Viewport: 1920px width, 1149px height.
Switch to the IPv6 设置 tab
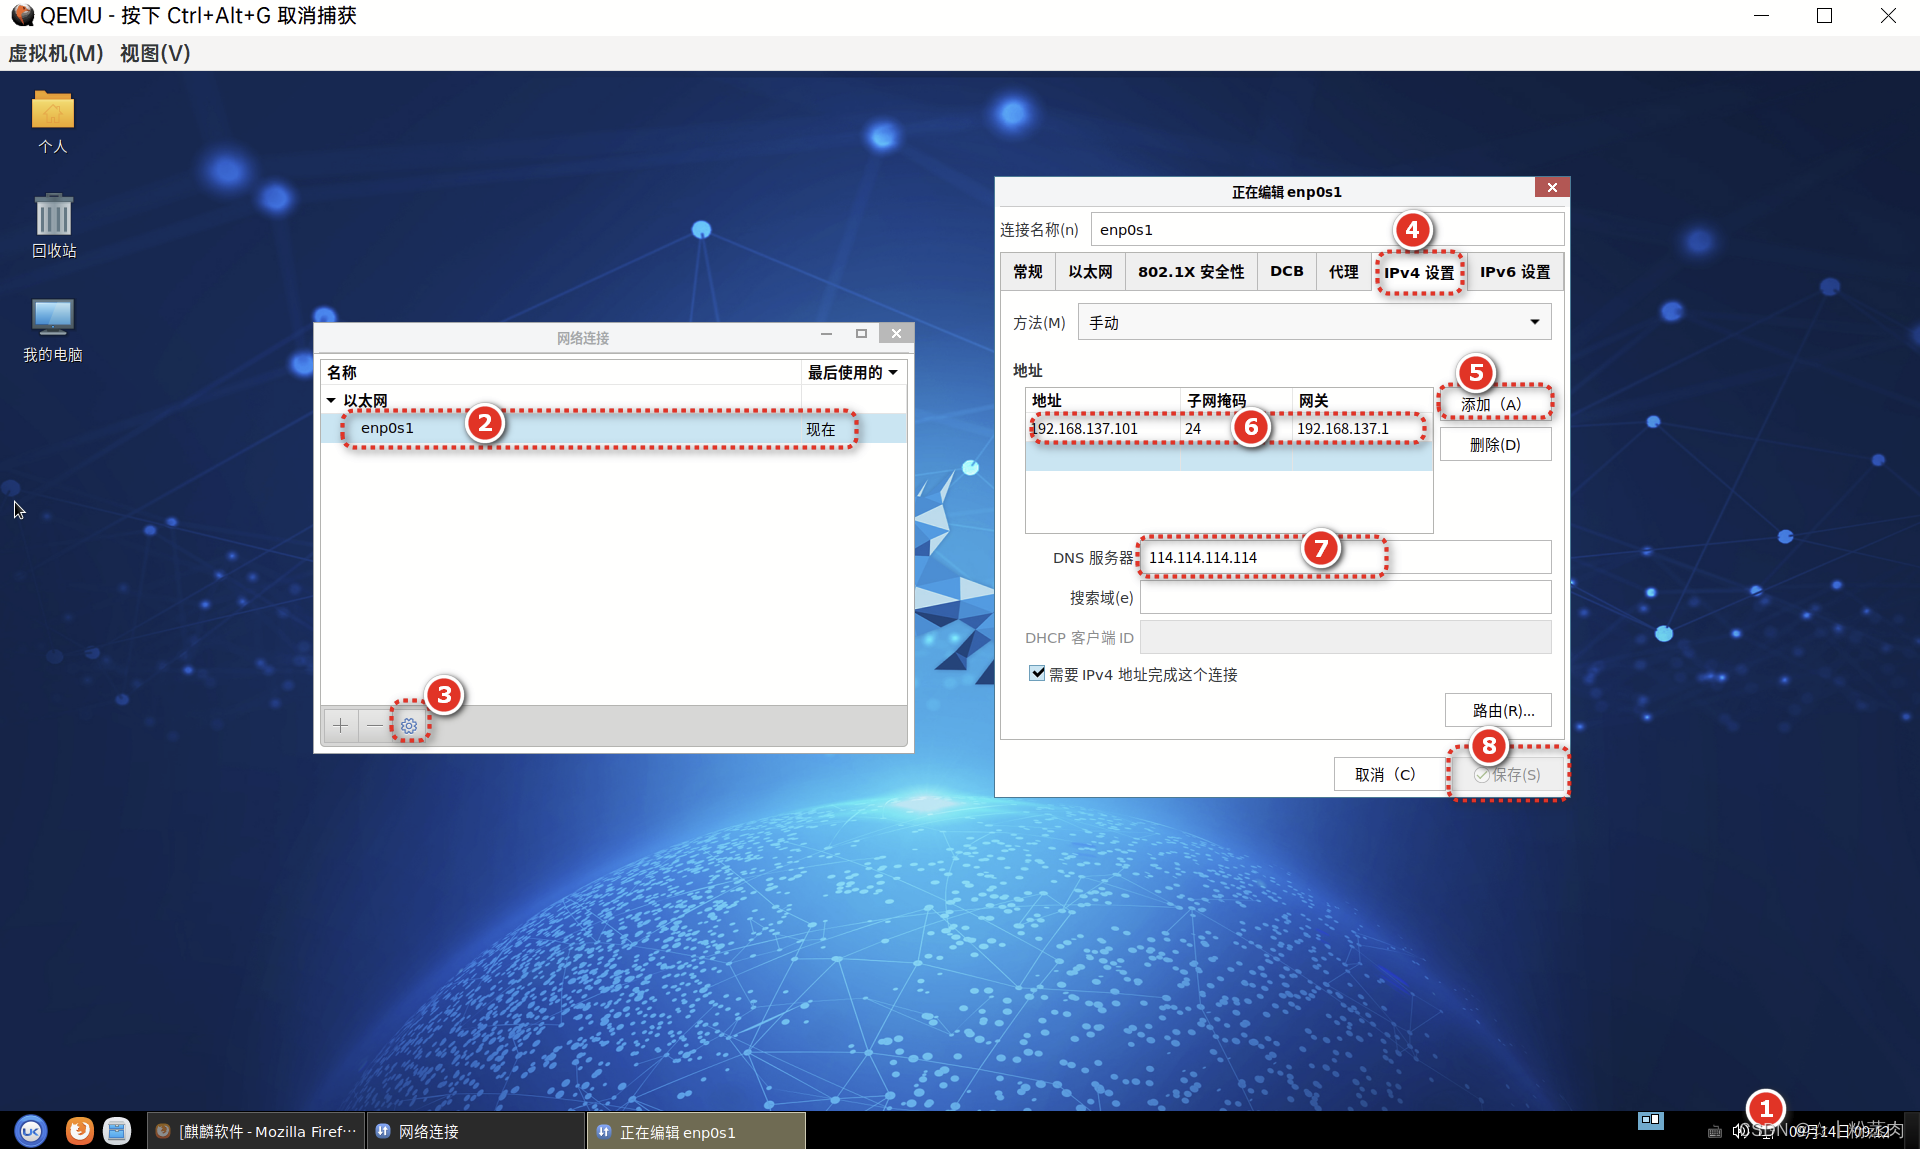pyautogui.click(x=1514, y=272)
